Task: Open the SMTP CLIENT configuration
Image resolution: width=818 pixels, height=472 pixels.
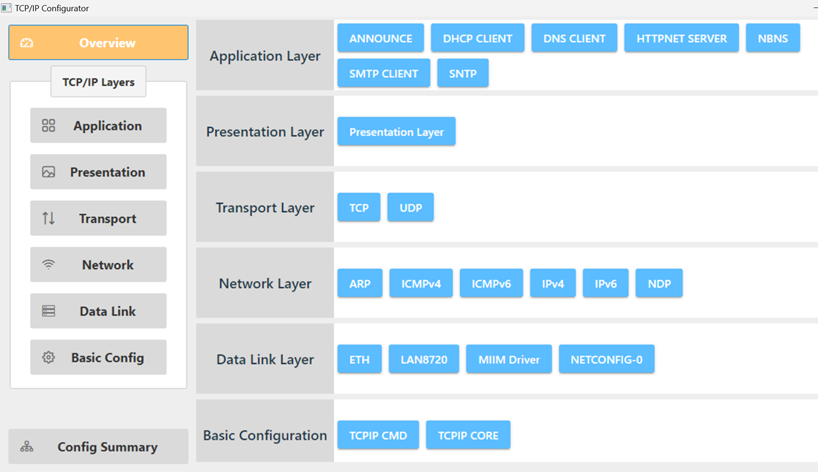Action: pyautogui.click(x=384, y=73)
